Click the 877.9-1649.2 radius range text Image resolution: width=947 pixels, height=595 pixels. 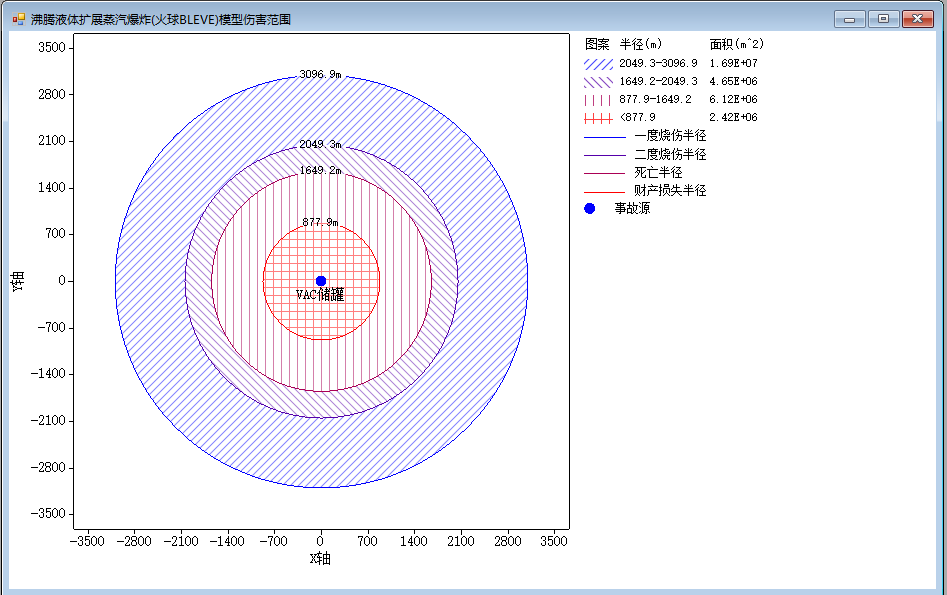click(655, 100)
